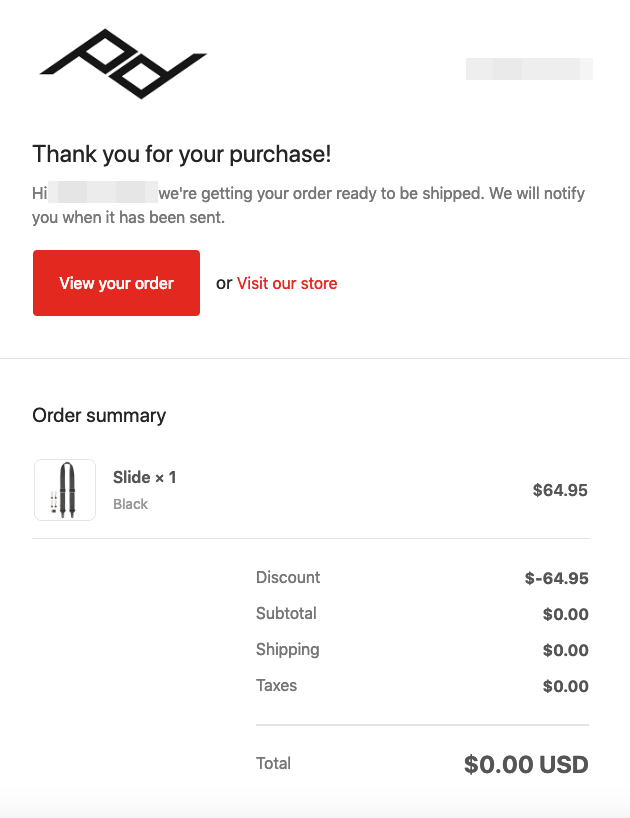Viewport: 630px width, 818px height.
Task: Click the $64.95 item price
Action: [560, 490]
